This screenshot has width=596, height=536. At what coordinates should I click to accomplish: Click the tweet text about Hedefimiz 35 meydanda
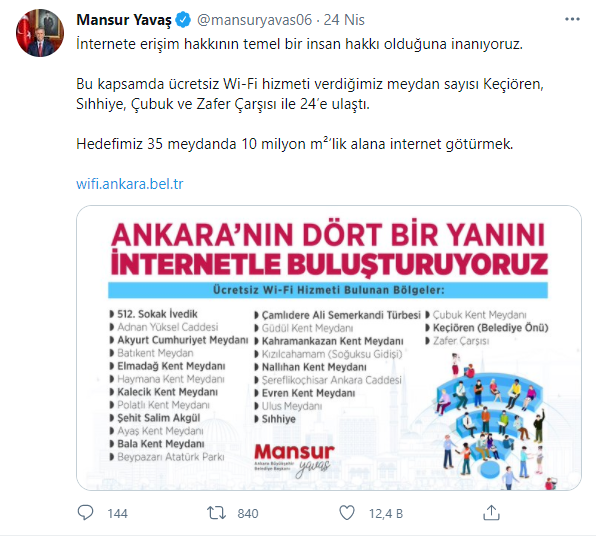[295, 144]
